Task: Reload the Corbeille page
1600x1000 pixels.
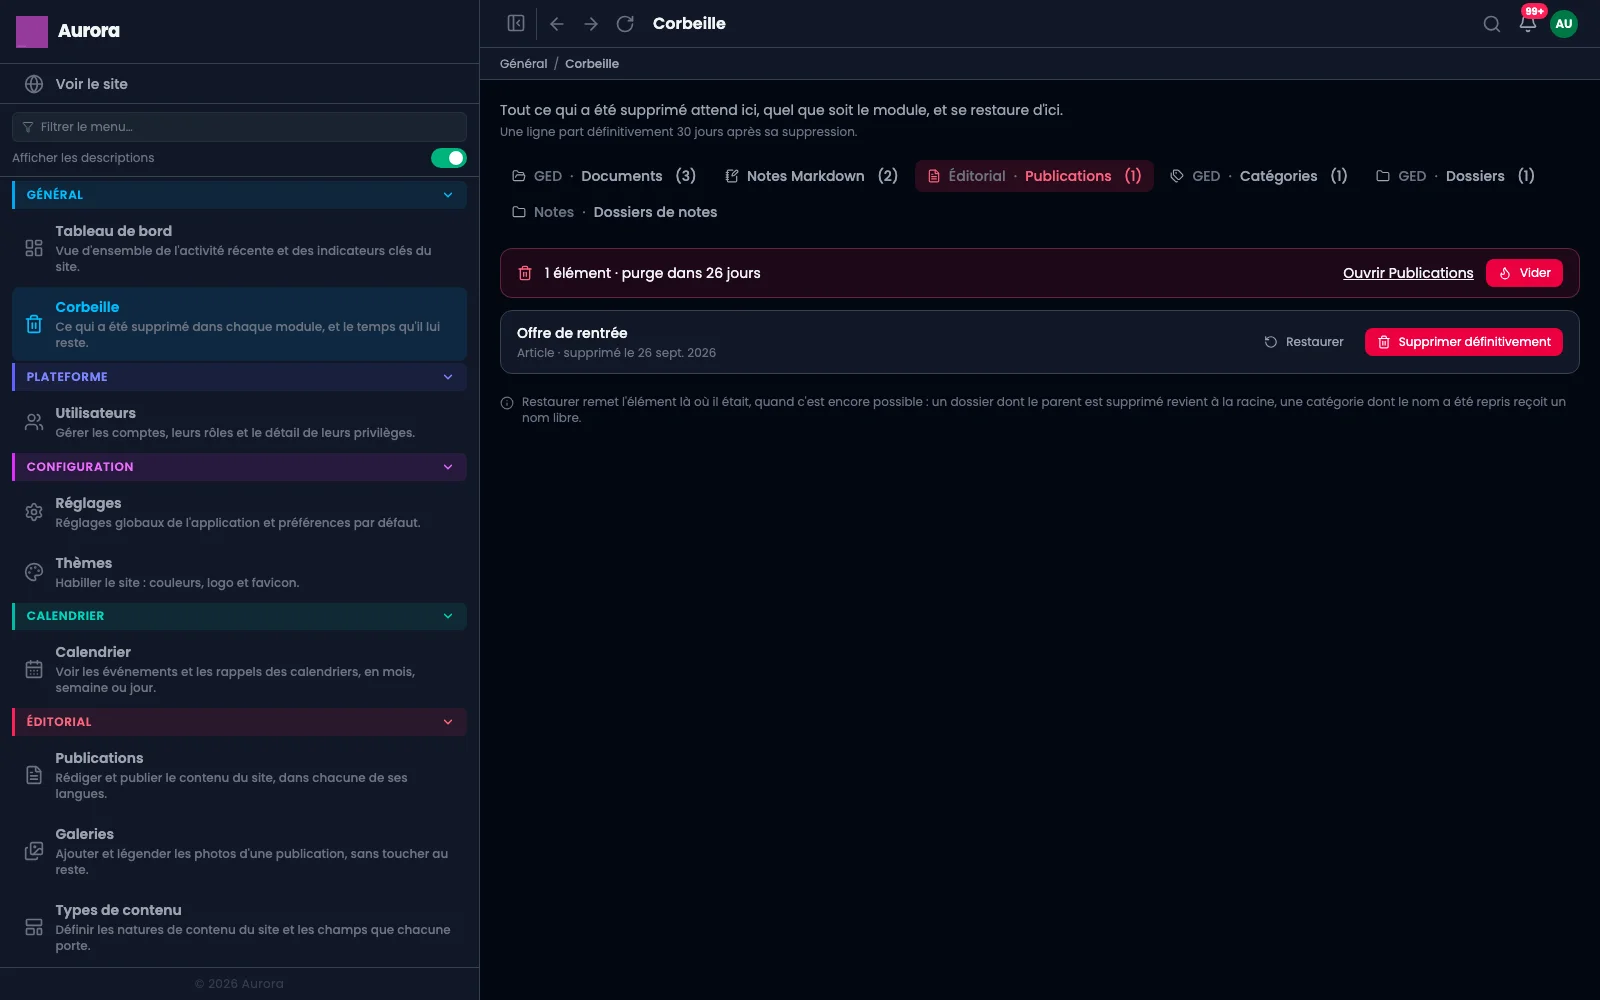Action: click(625, 23)
